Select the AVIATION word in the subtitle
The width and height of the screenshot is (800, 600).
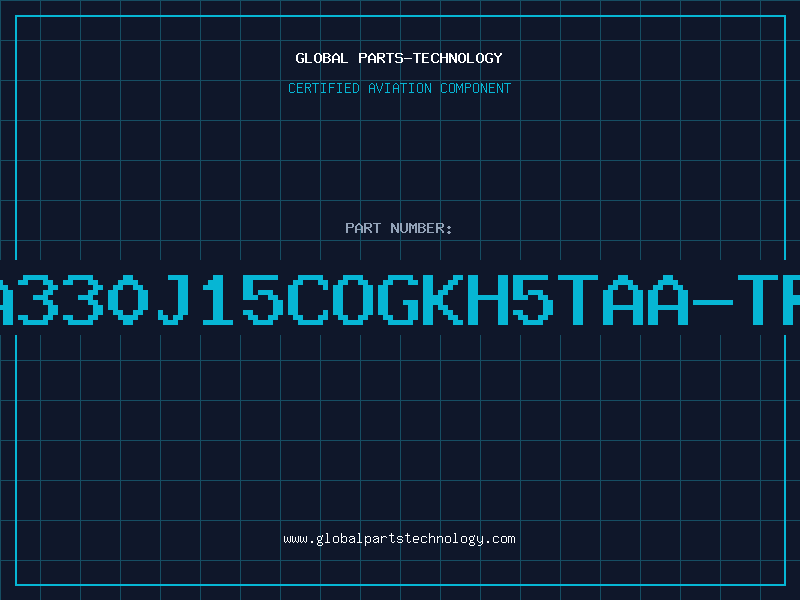point(400,88)
